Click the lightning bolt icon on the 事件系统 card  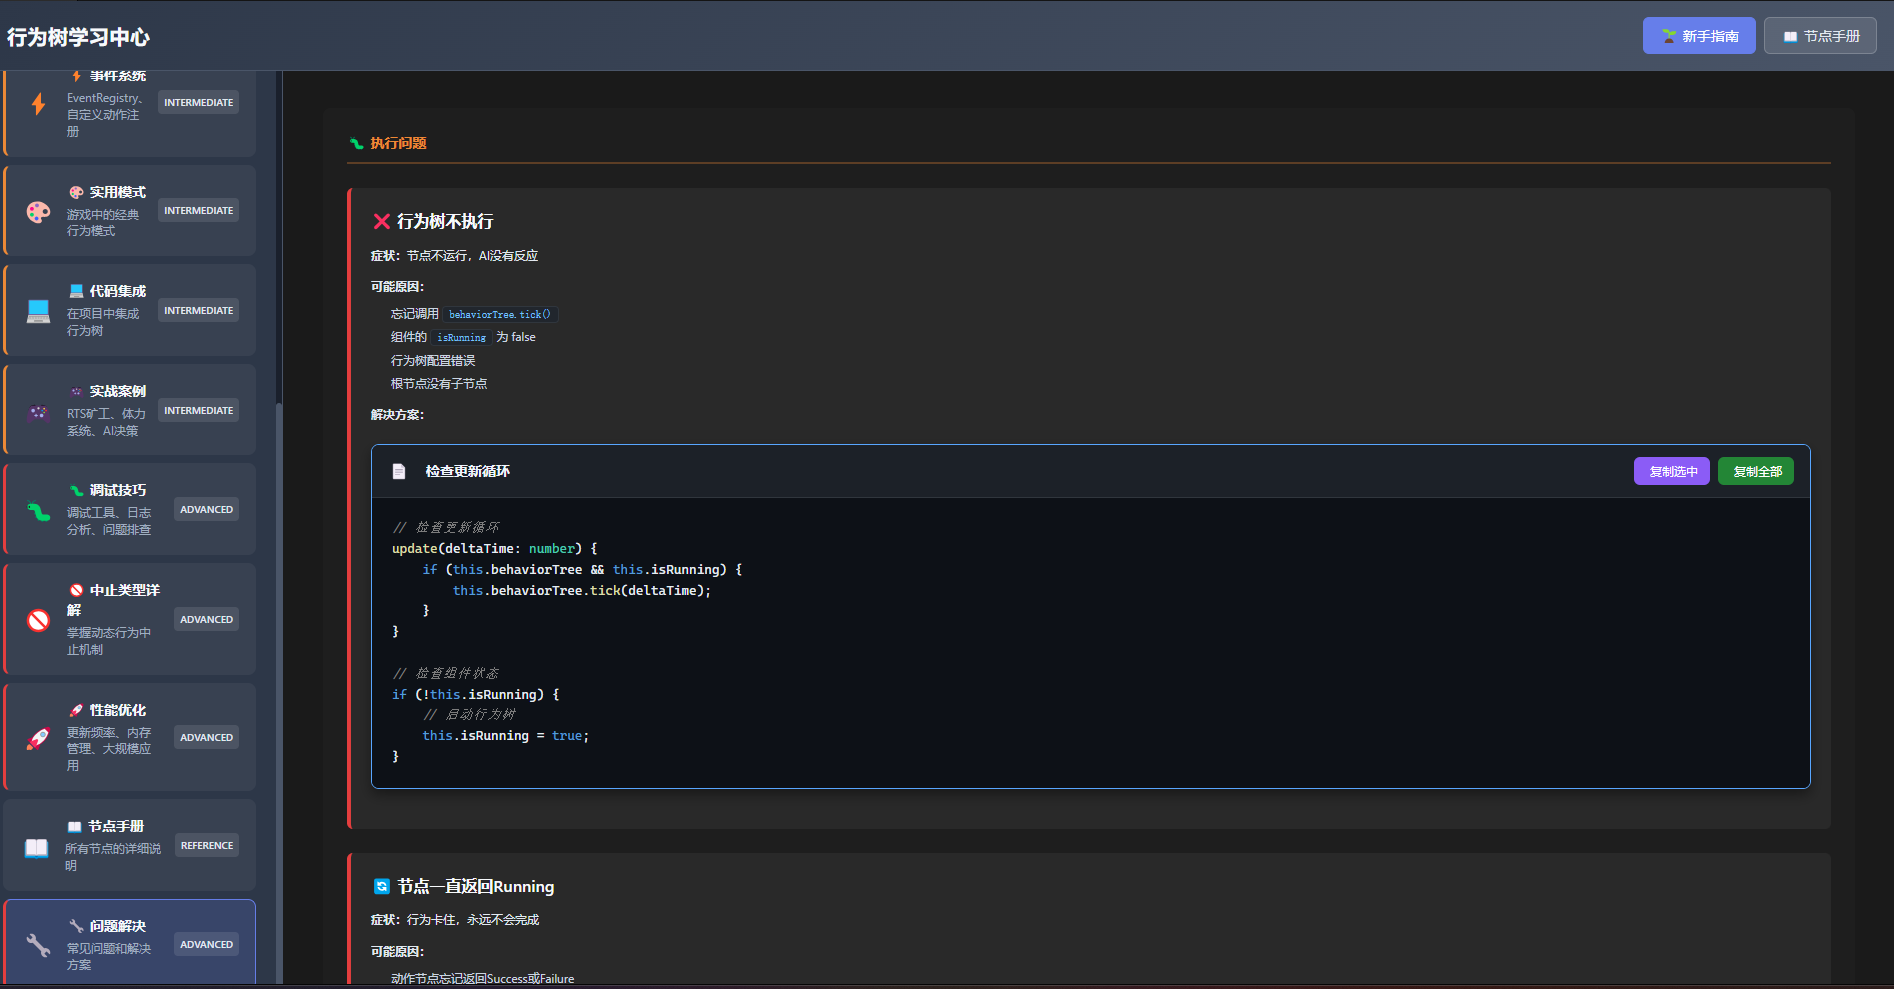point(38,104)
